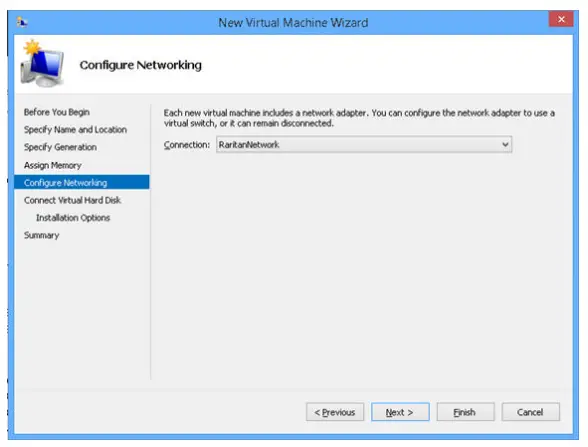Go to Installation Options sub-step
The image size is (588, 447).
tap(73, 218)
